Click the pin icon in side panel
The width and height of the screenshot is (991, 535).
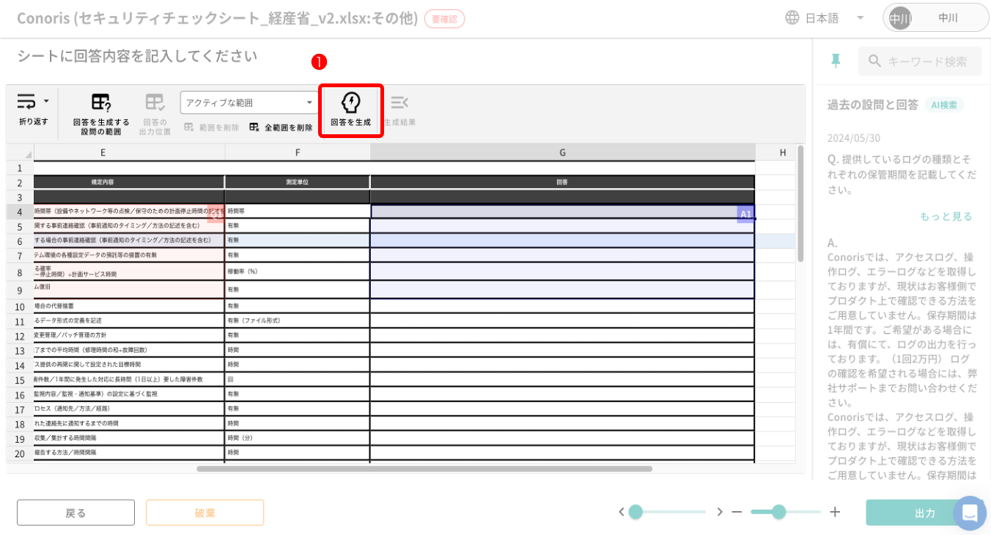point(836,62)
